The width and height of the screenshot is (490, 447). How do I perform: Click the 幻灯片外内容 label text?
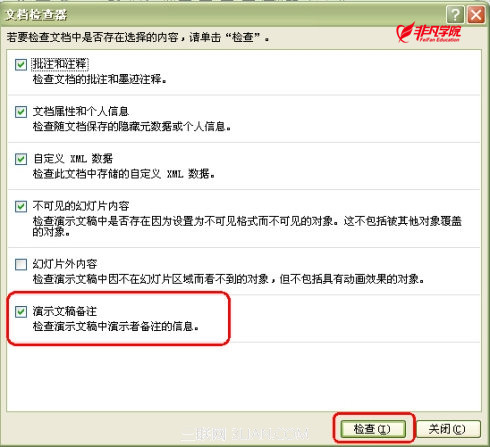[x=65, y=264]
